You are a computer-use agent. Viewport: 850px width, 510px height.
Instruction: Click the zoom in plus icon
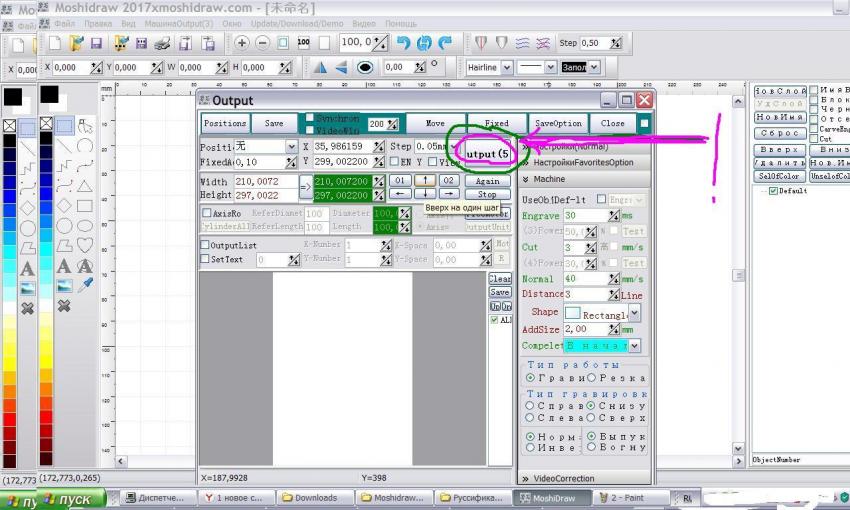coord(242,43)
